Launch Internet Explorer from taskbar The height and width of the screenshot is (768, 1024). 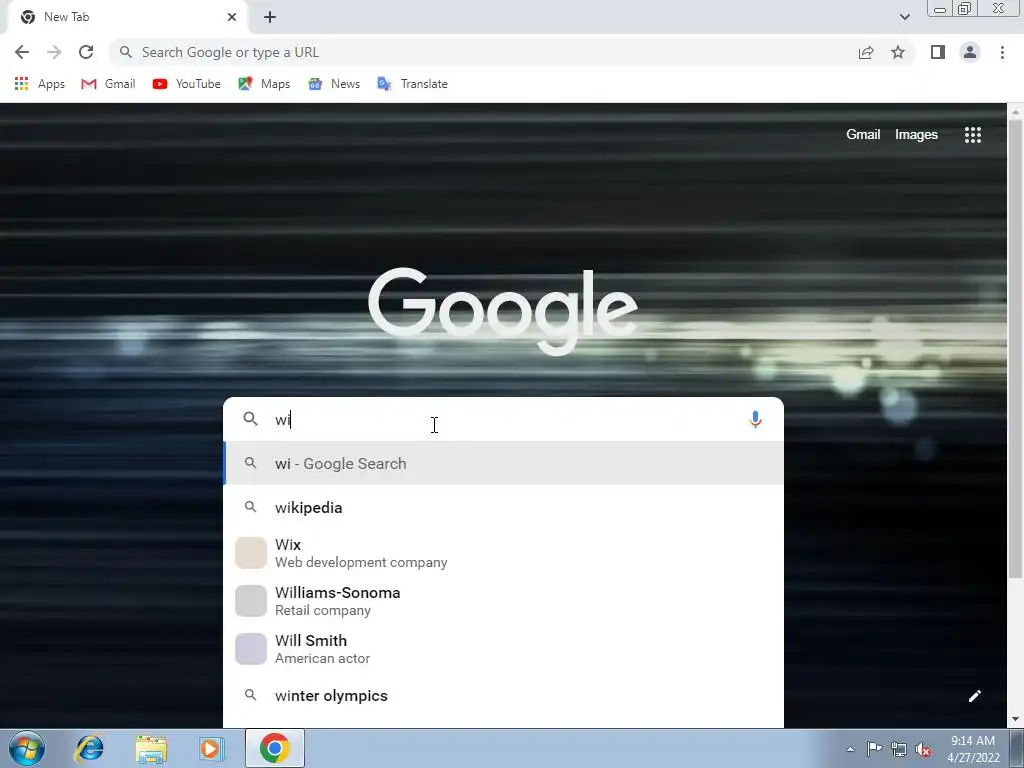[89, 748]
